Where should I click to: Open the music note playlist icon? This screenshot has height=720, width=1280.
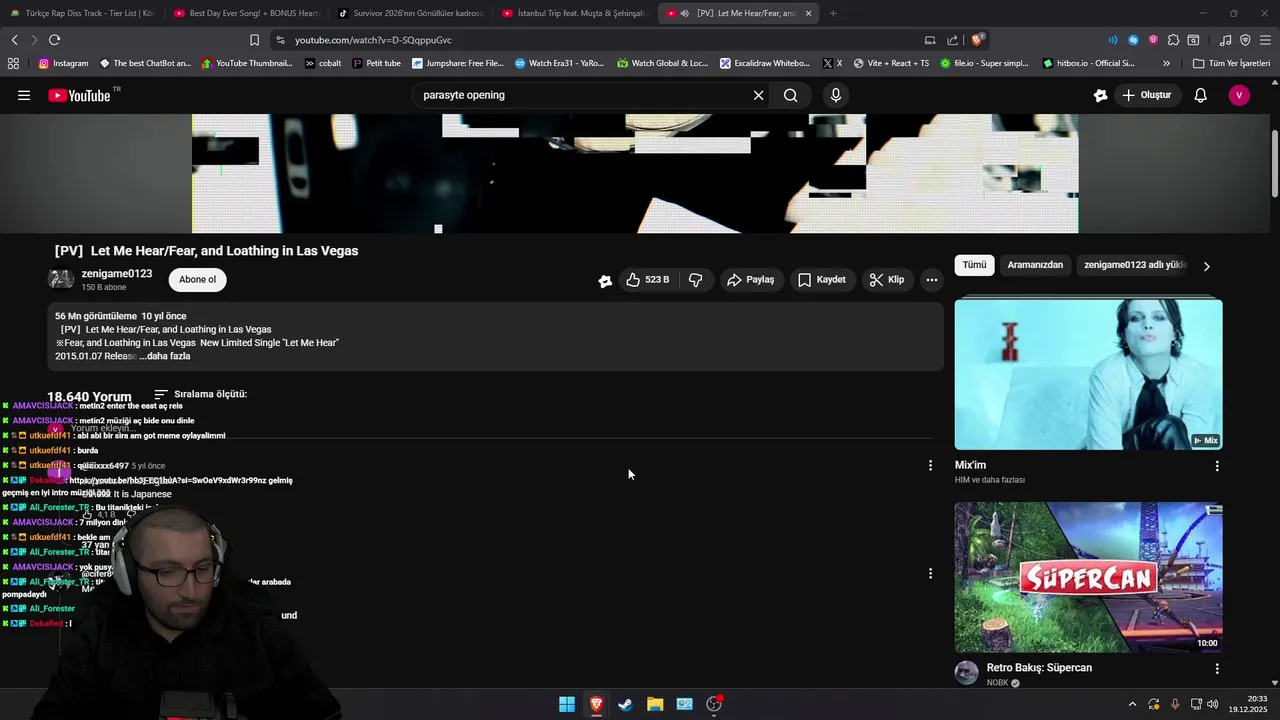(1226, 40)
